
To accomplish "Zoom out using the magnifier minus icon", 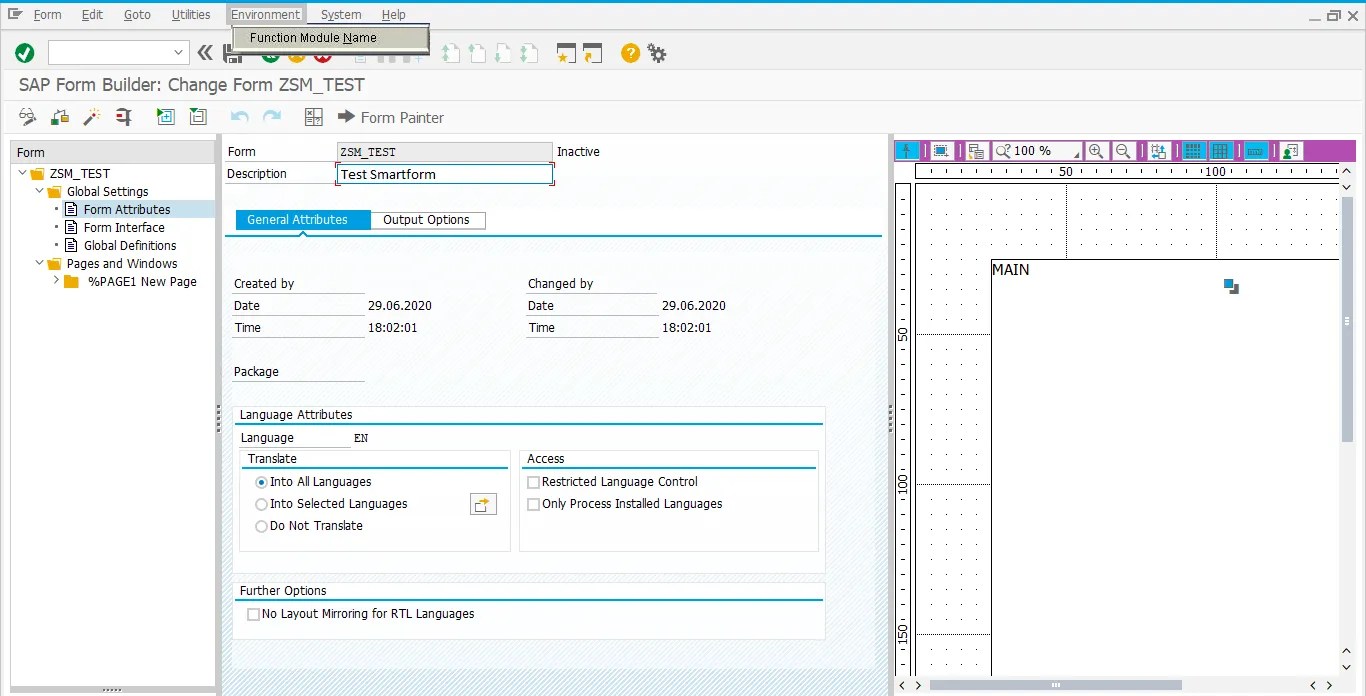I will [1123, 150].
